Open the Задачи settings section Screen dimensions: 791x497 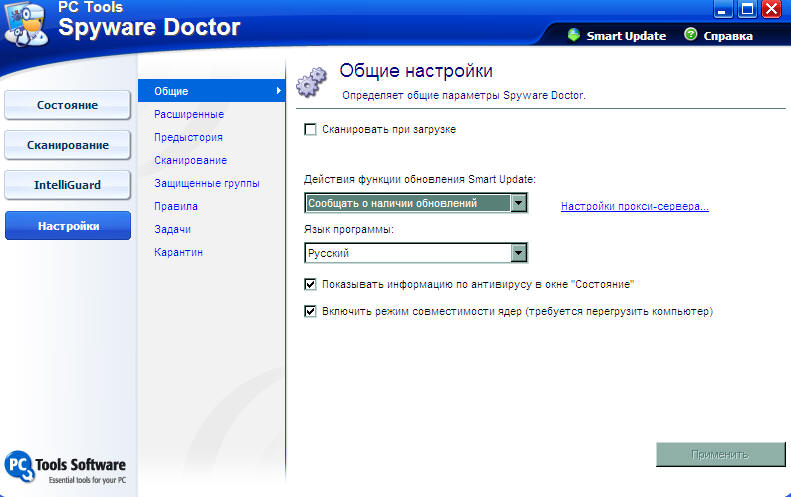[172, 230]
